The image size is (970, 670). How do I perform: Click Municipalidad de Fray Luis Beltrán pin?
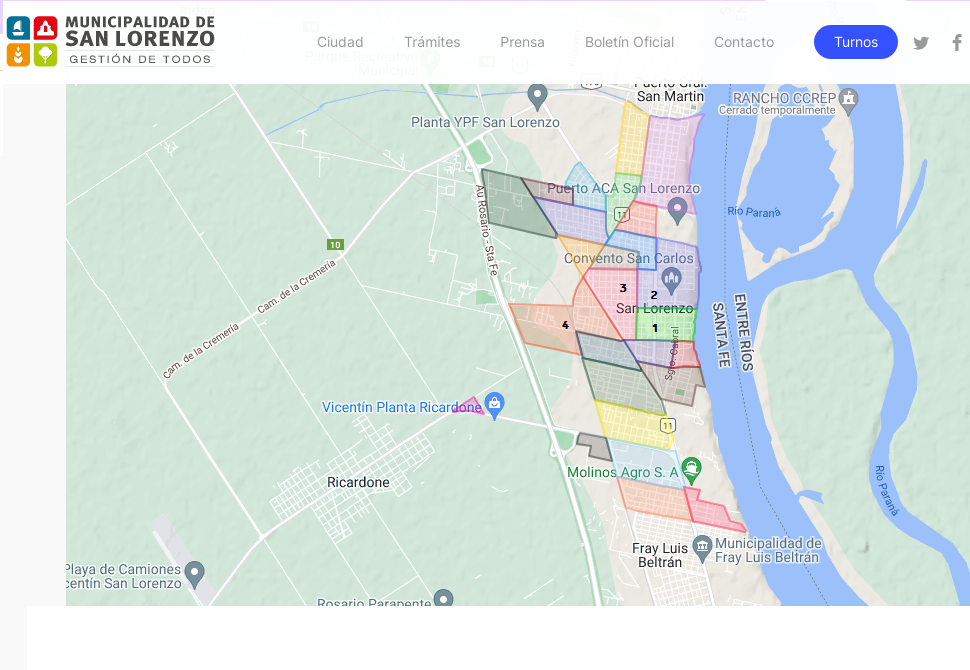(702, 548)
